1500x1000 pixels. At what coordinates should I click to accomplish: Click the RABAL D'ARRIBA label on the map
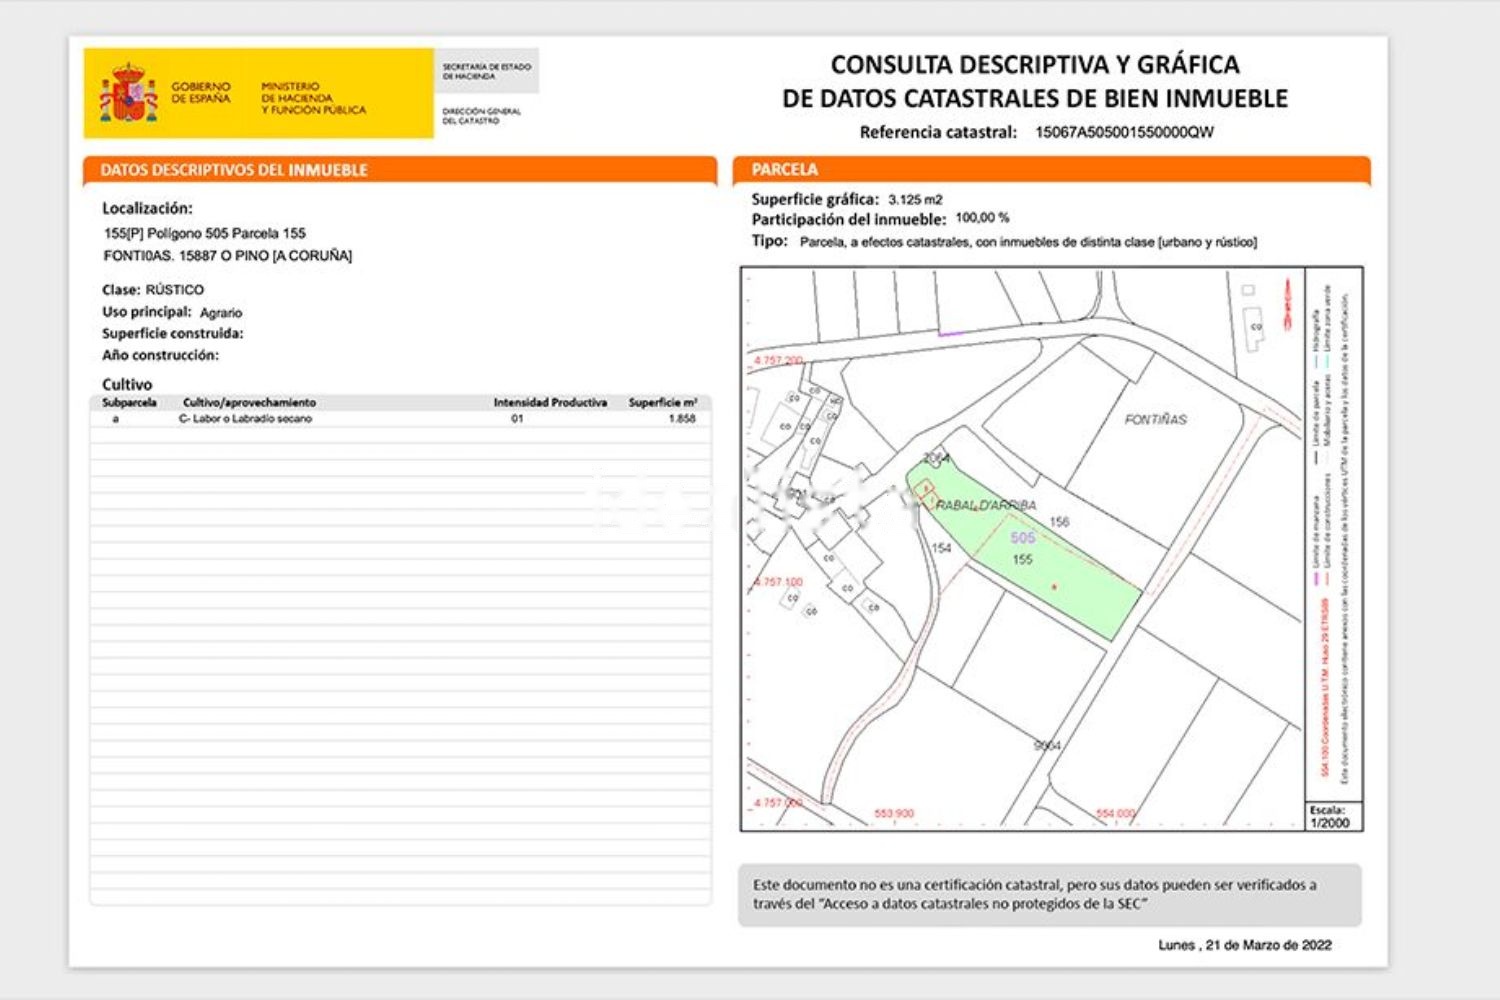tap(986, 505)
